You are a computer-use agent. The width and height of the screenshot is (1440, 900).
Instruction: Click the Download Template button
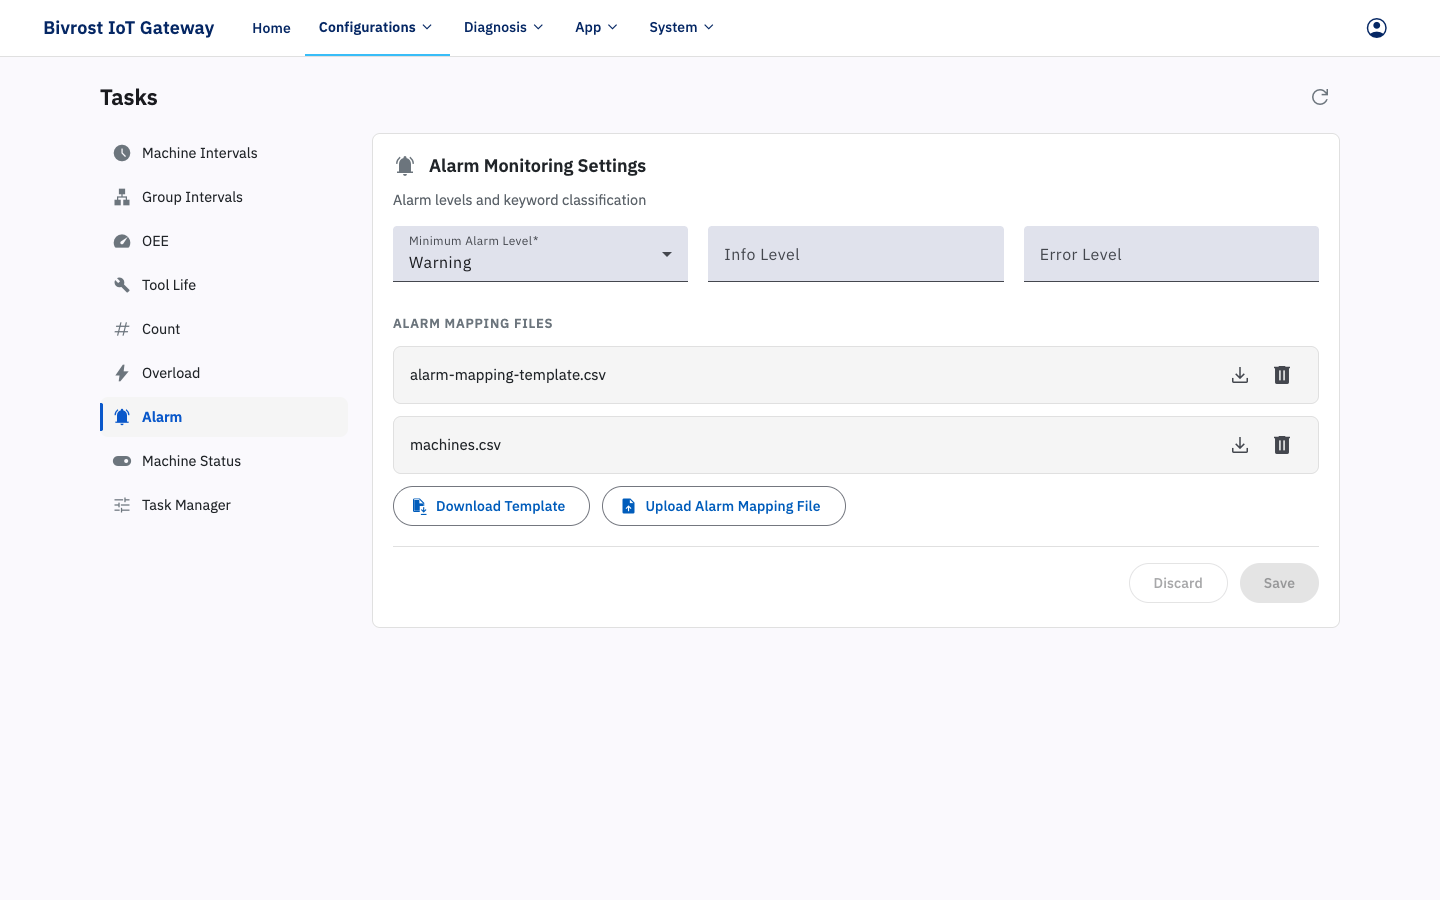[x=491, y=506]
